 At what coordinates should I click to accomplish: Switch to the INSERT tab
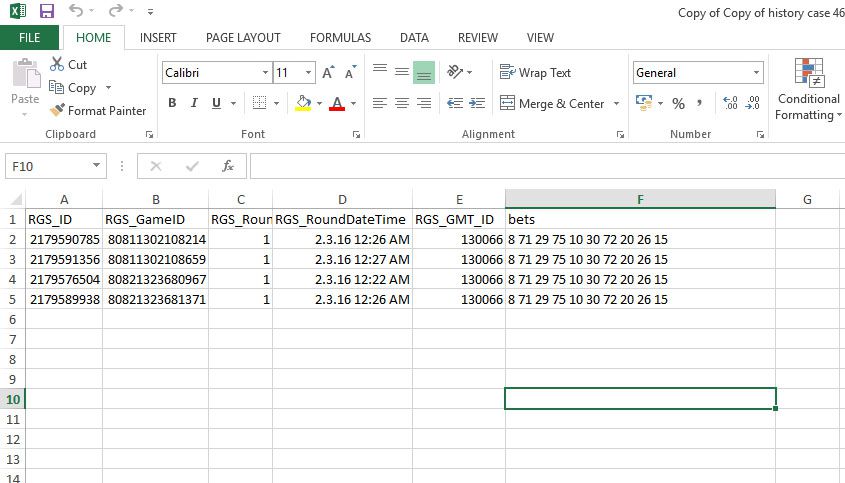click(158, 38)
